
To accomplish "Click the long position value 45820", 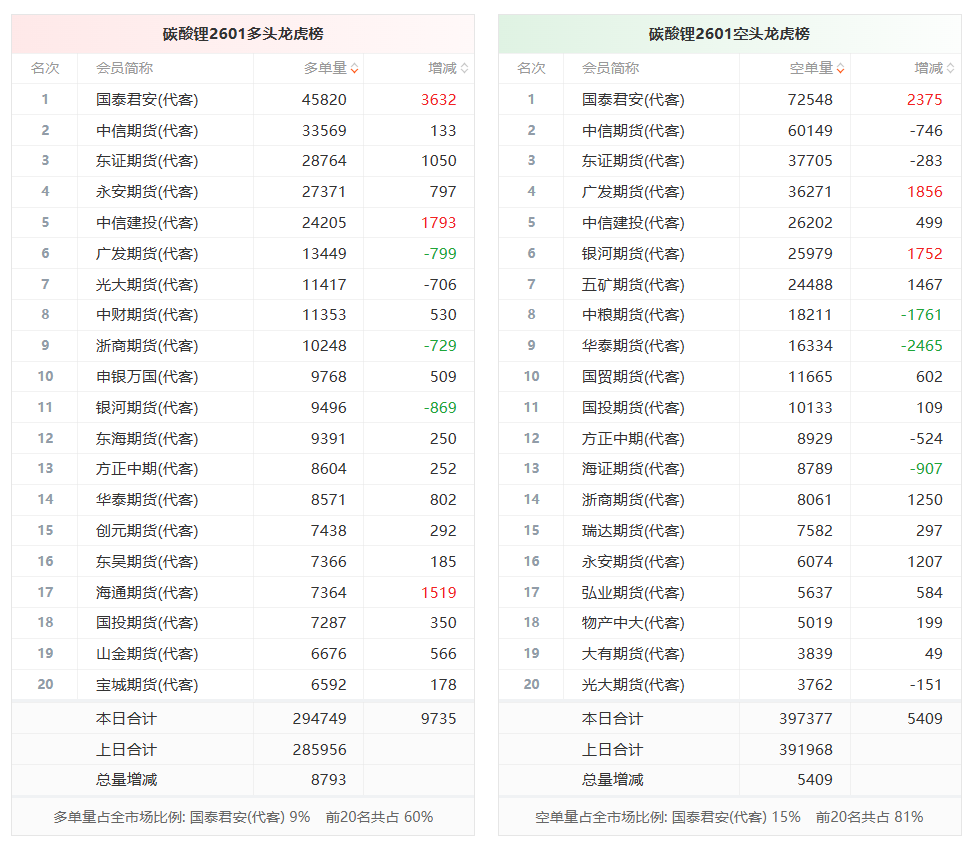I will 324,100.
